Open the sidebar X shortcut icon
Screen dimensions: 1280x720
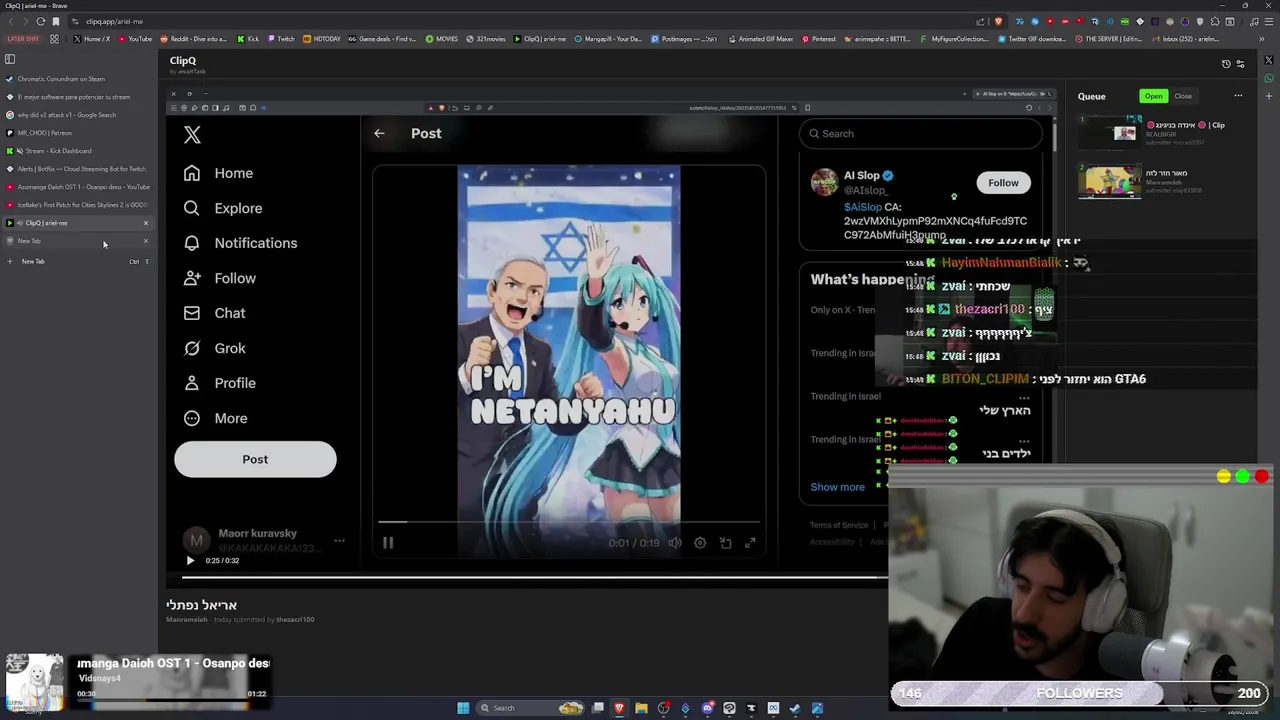tap(1269, 60)
